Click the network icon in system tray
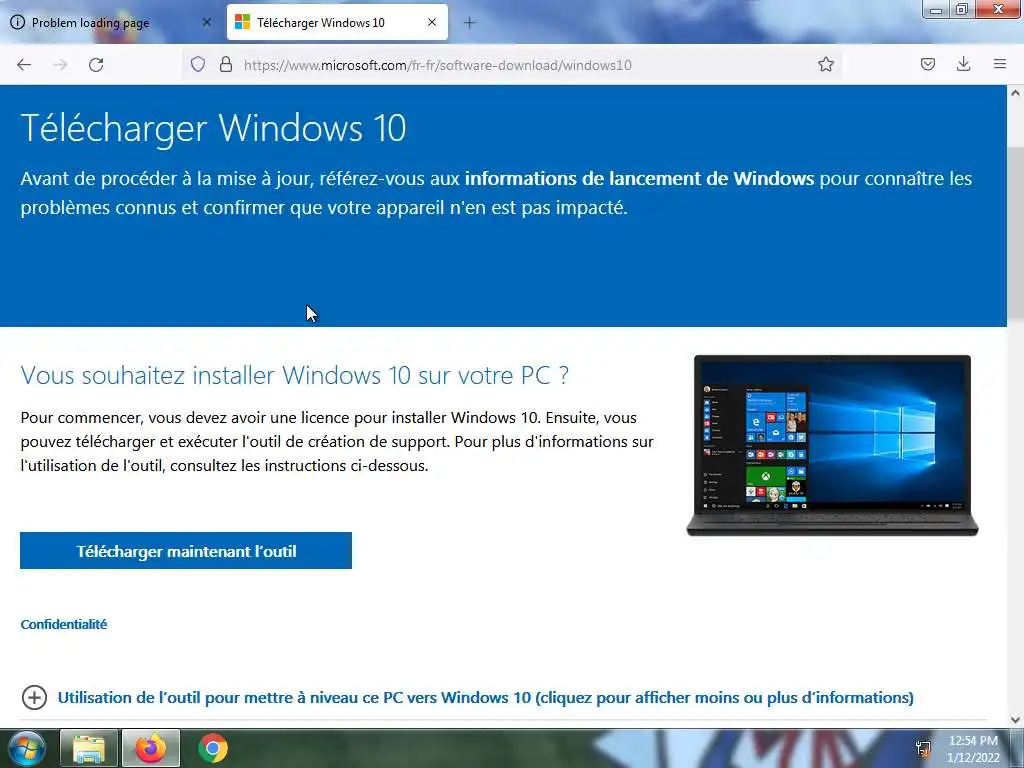This screenshot has width=1024, height=768. click(923, 748)
